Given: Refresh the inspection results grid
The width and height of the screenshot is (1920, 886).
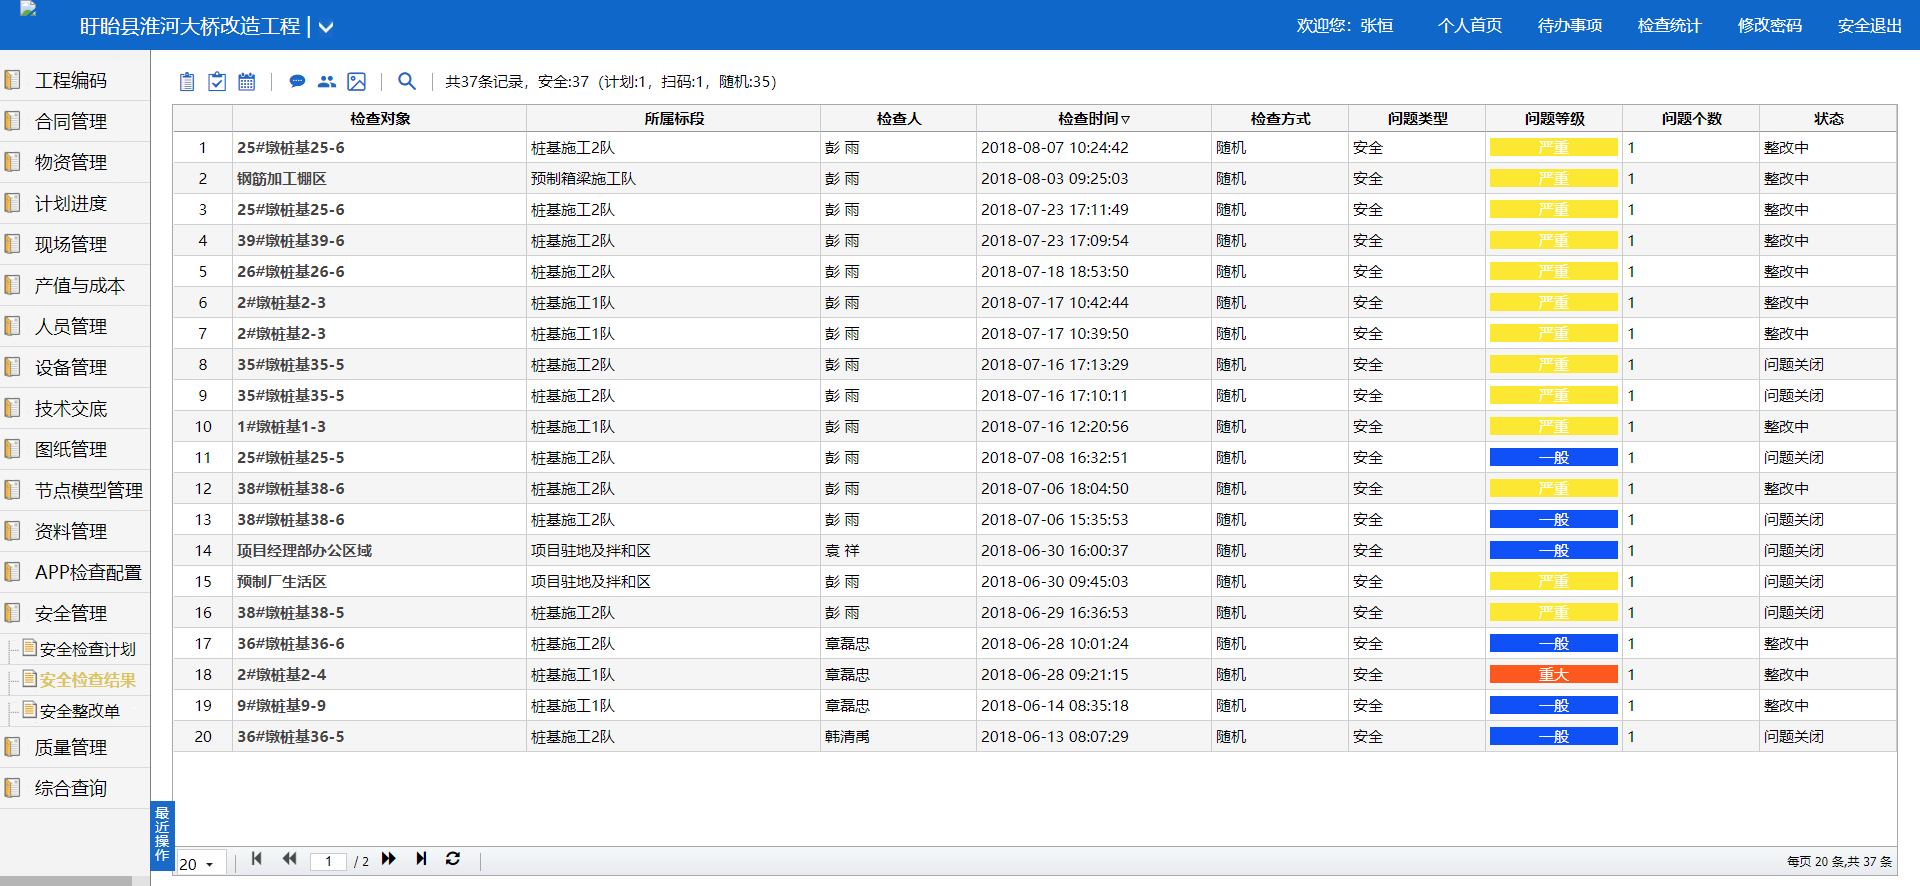Looking at the screenshot, I should [x=453, y=859].
